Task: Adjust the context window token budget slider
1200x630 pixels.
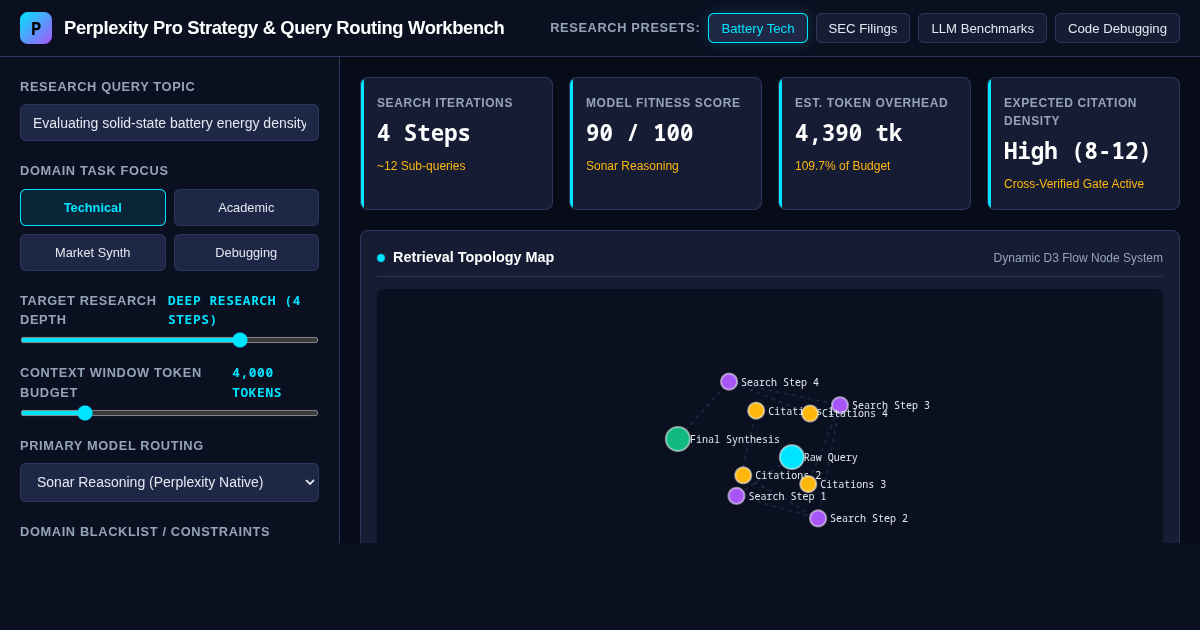Action: click(x=169, y=413)
